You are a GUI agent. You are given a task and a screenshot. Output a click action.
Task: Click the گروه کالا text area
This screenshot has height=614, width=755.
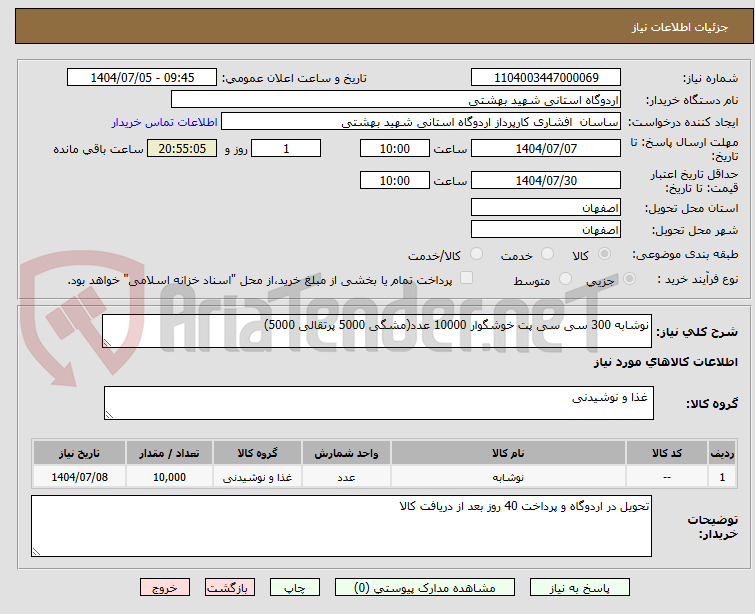pyautogui.click(x=378, y=403)
